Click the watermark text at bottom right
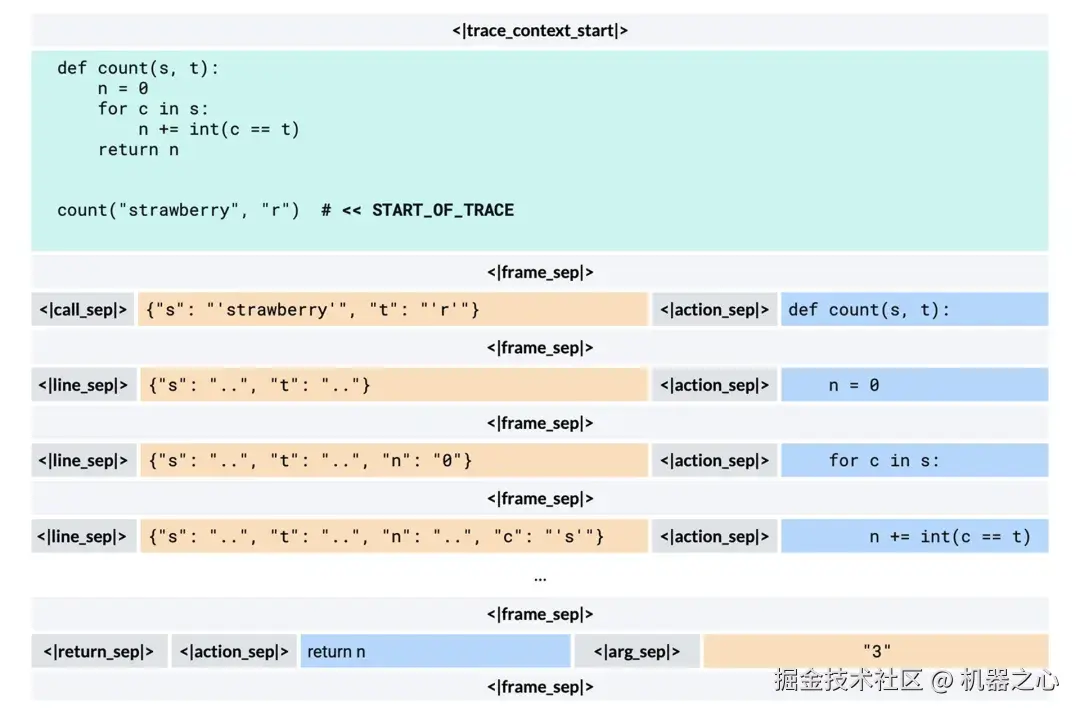This screenshot has width=1080, height=714. tap(915, 680)
